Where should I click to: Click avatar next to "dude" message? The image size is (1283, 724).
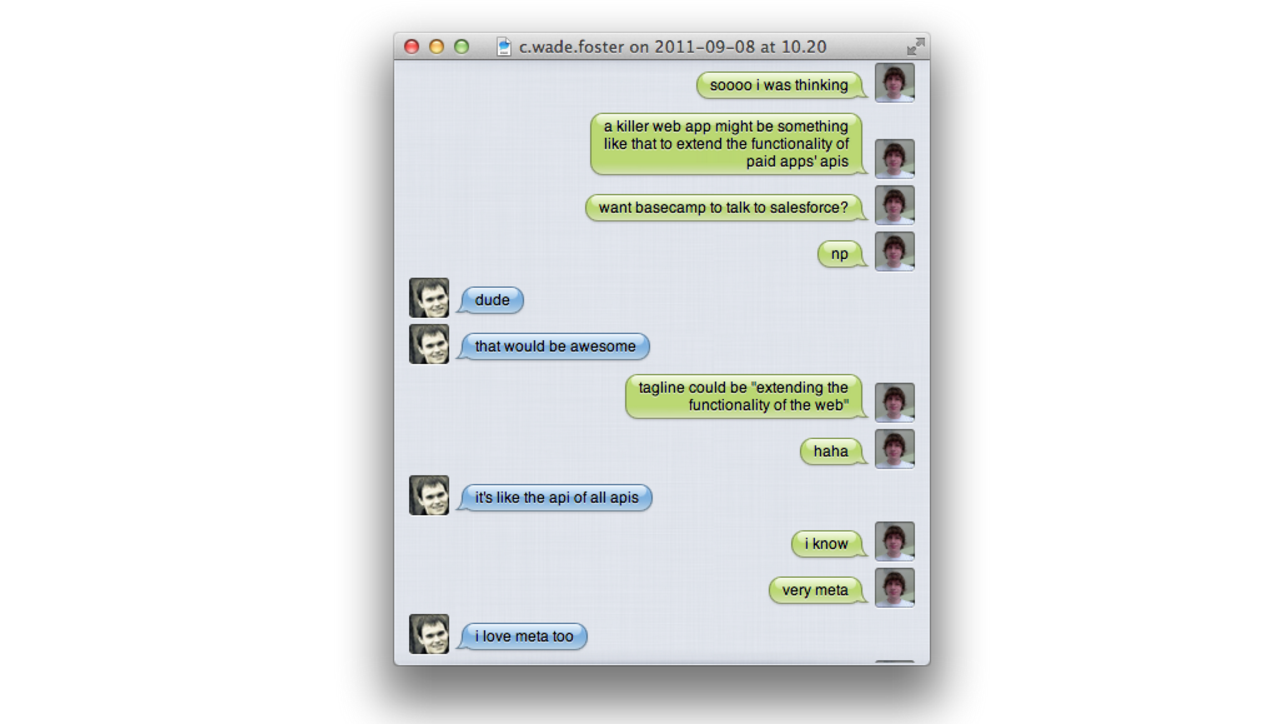[x=429, y=298]
